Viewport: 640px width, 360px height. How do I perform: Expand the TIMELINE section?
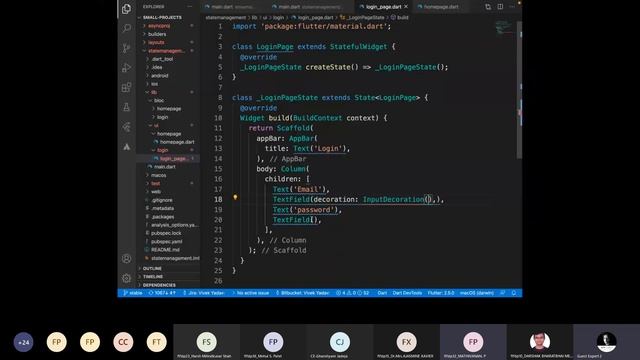[x=153, y=277]
